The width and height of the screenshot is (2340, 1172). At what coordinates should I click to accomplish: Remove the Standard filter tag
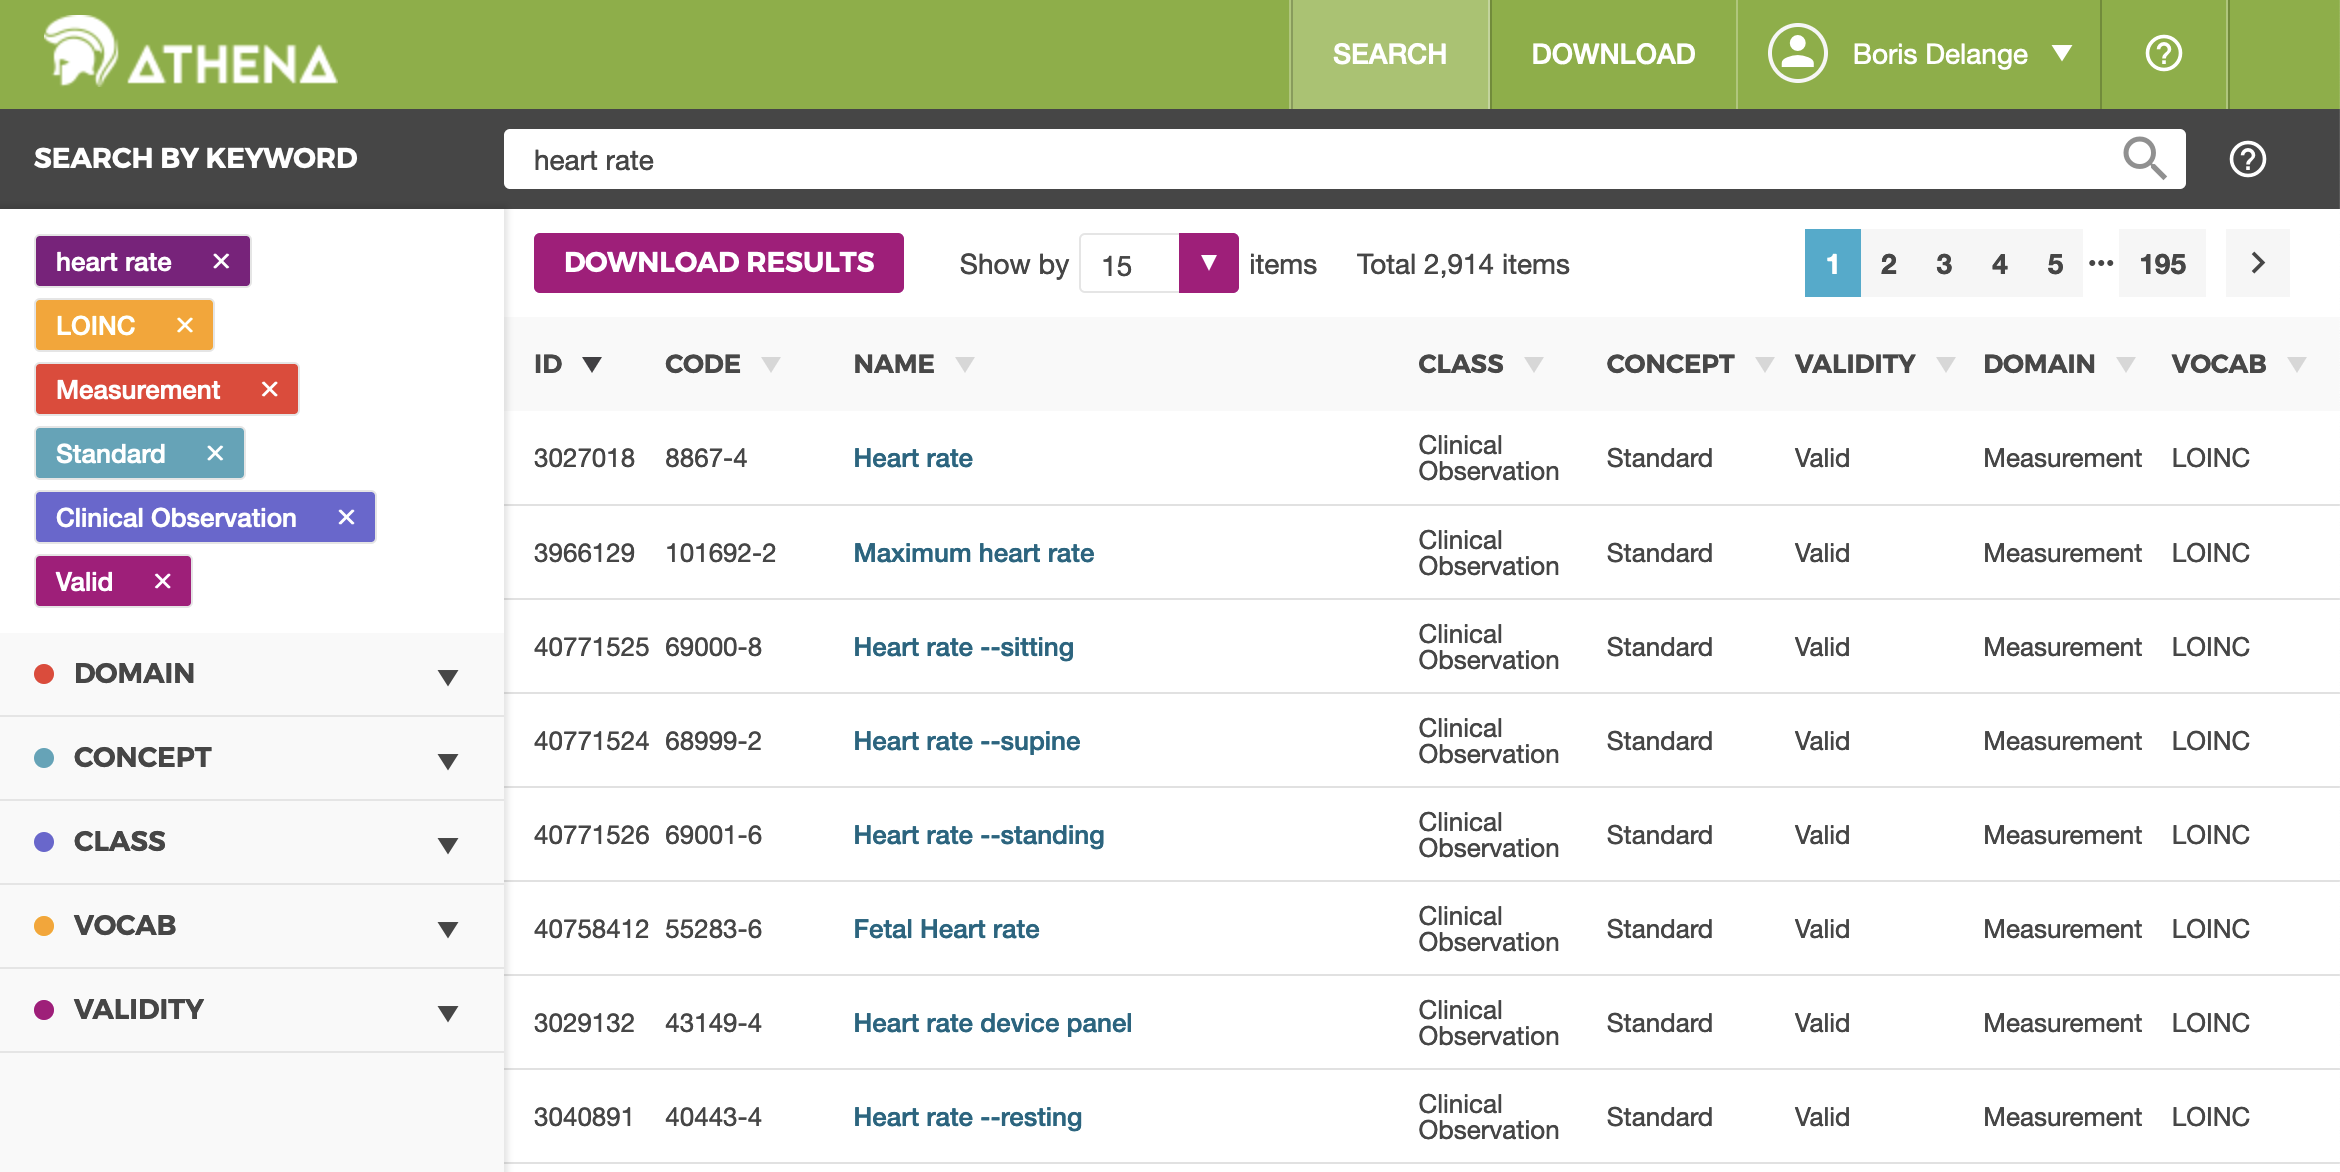(x=215, y=453)
